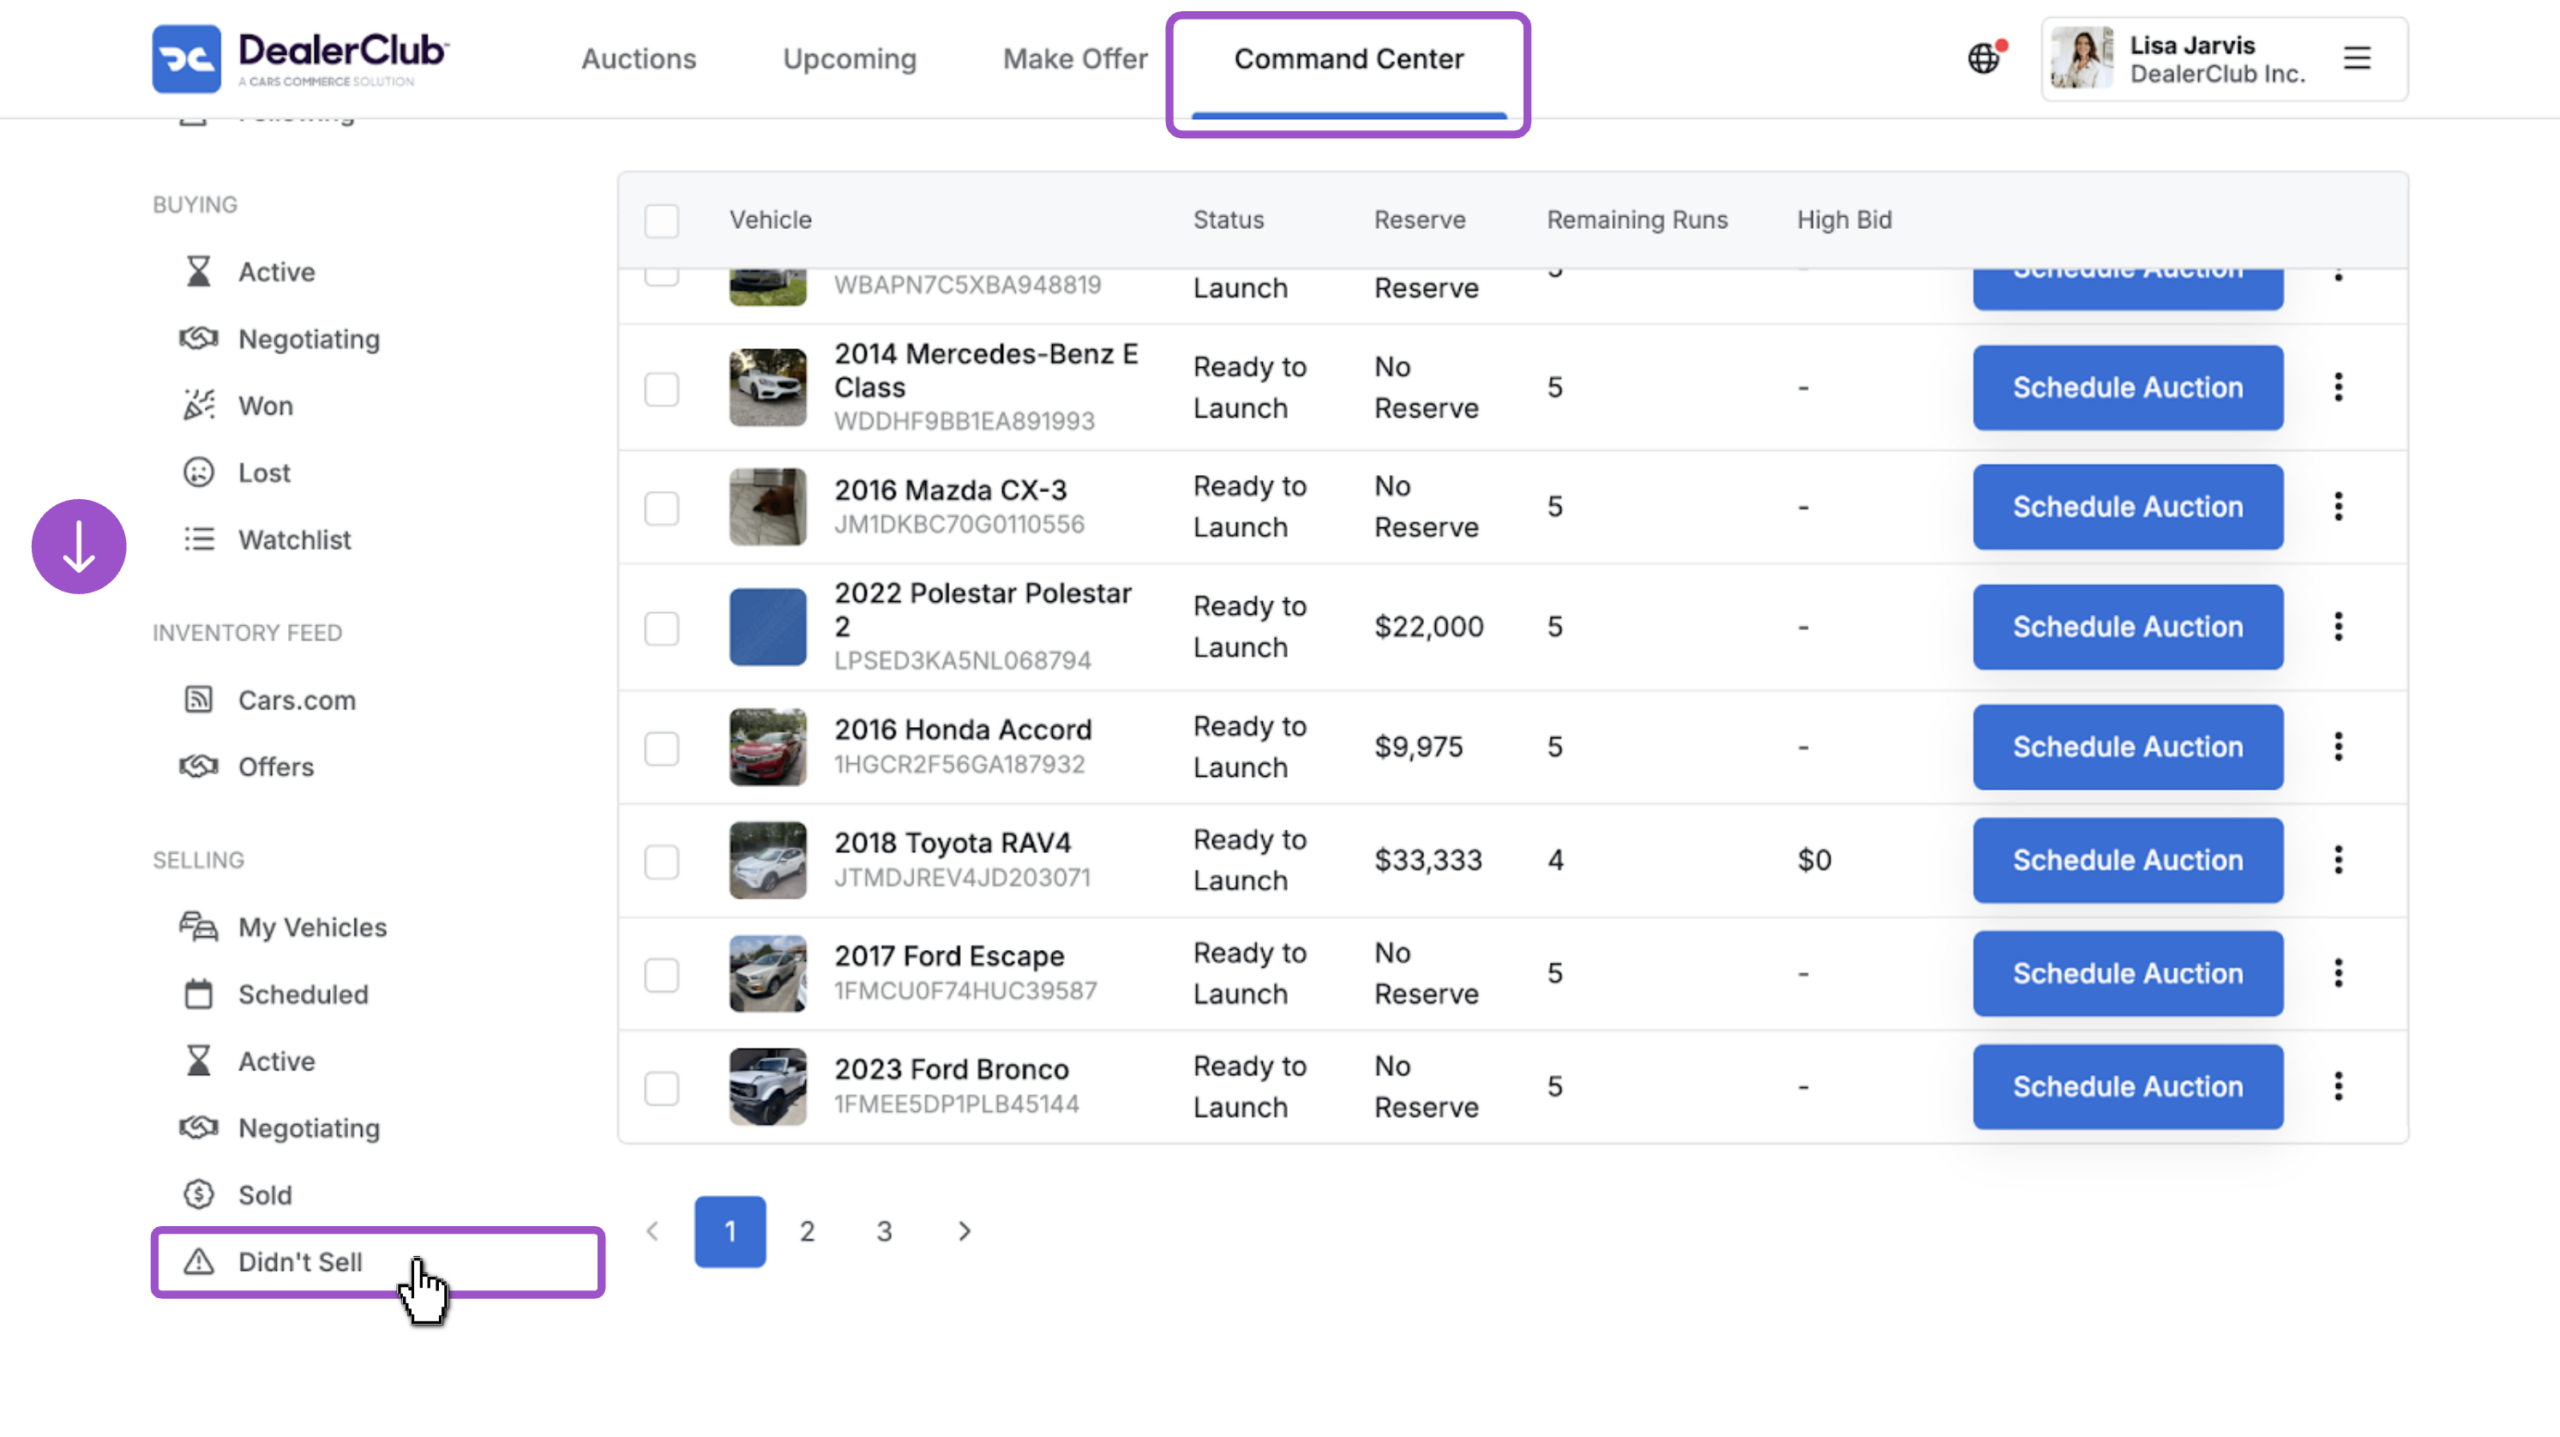The width and height of the screenshot is (2560, 1437).
Task: Toggle the select-all header checkbox
Action: (661, 220)
